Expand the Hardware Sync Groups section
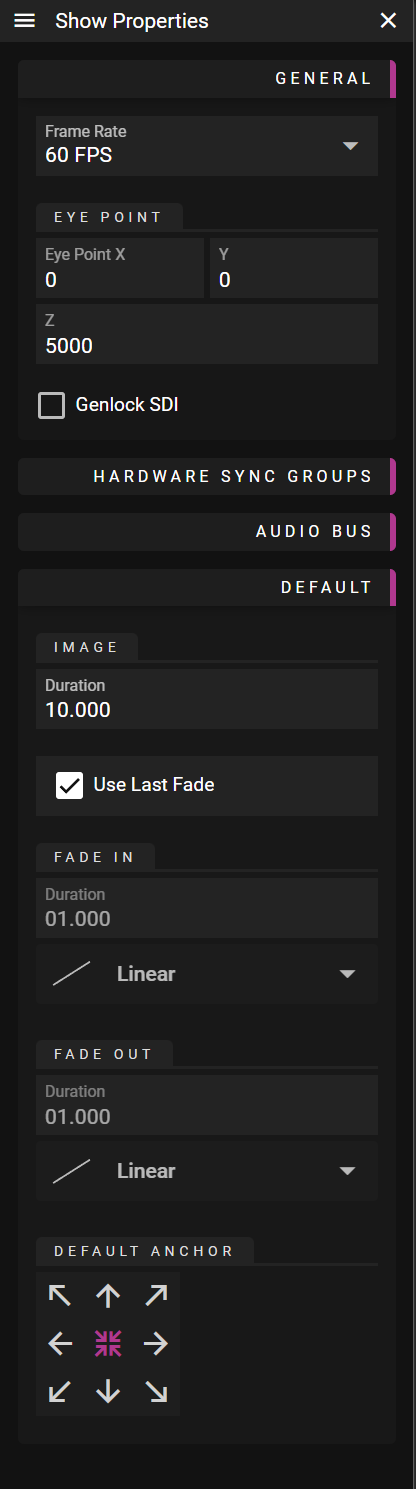 pos(207,477)
